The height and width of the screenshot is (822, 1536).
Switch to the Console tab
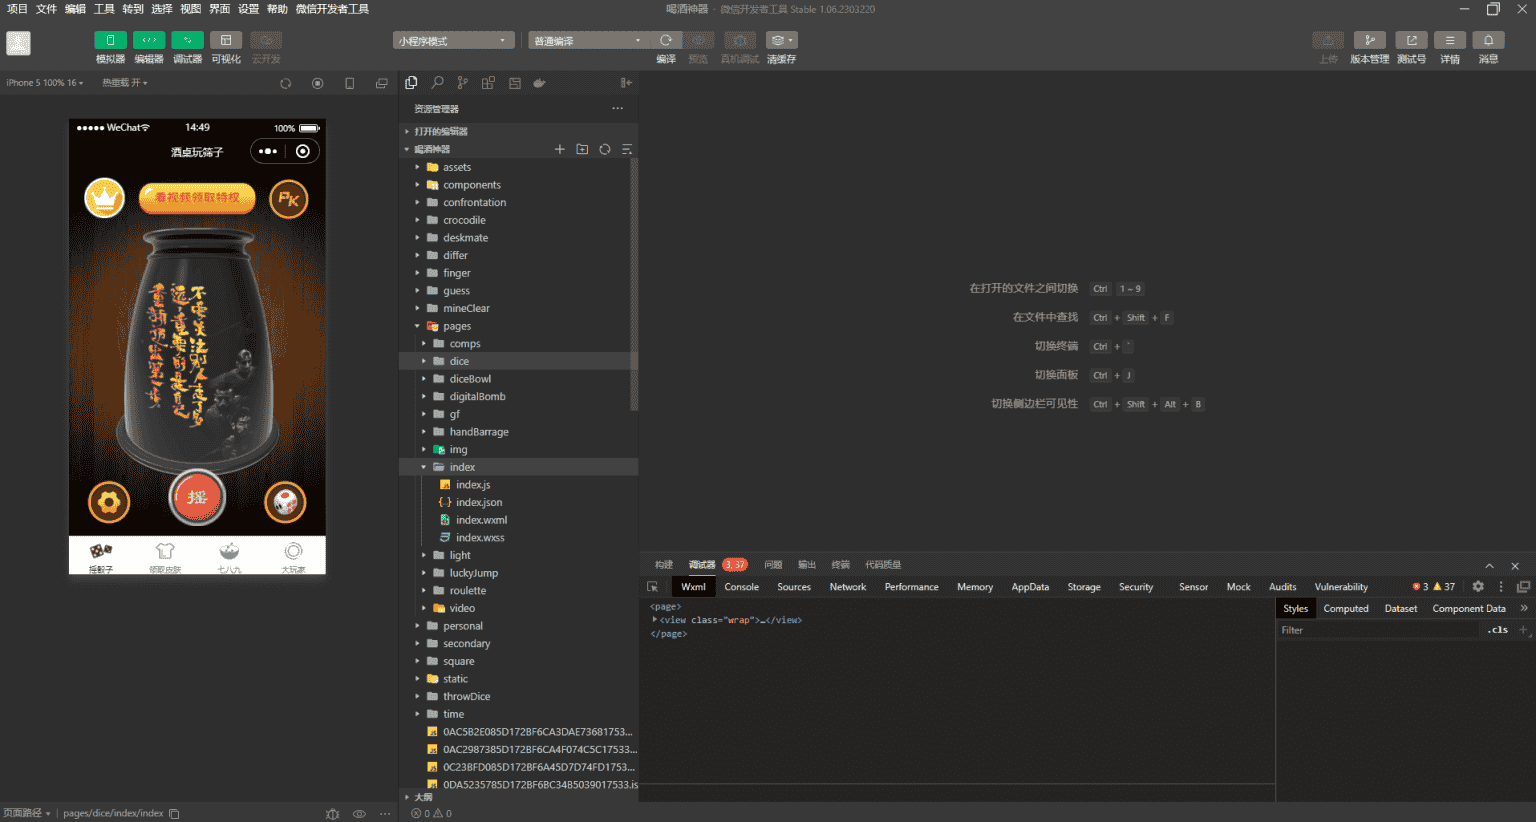tap(741, 587)
